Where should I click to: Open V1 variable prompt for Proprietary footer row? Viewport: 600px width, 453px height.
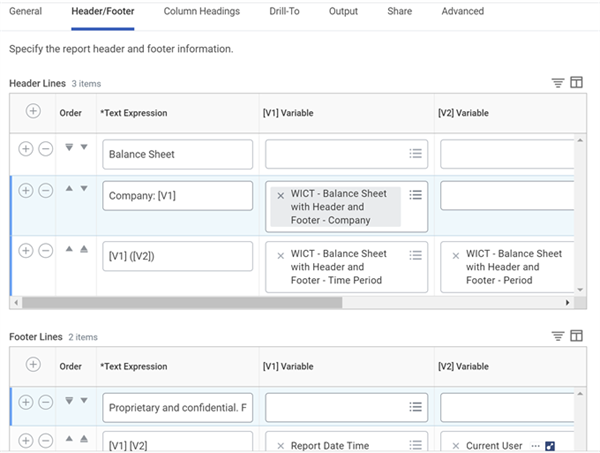click(415, 407)
